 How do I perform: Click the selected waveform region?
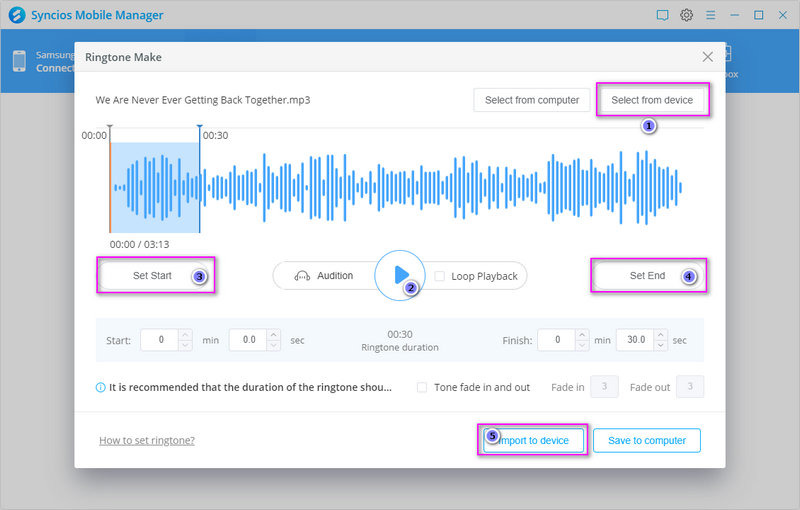coord(155,188)
